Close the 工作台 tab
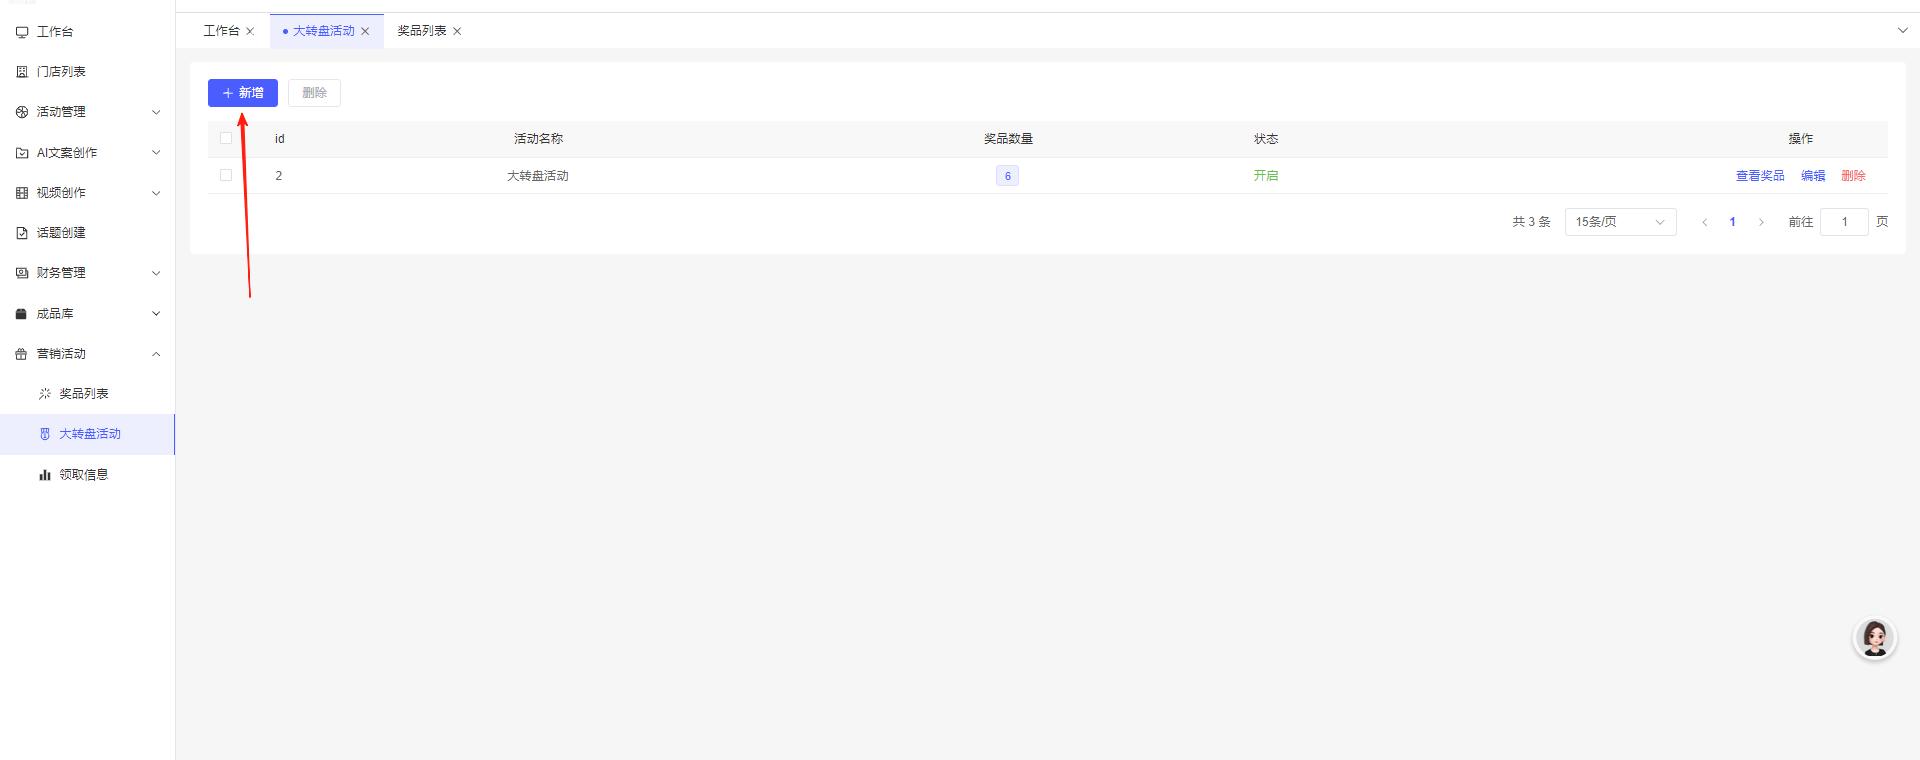This screenshot has height=760, width=1920. 250,31
